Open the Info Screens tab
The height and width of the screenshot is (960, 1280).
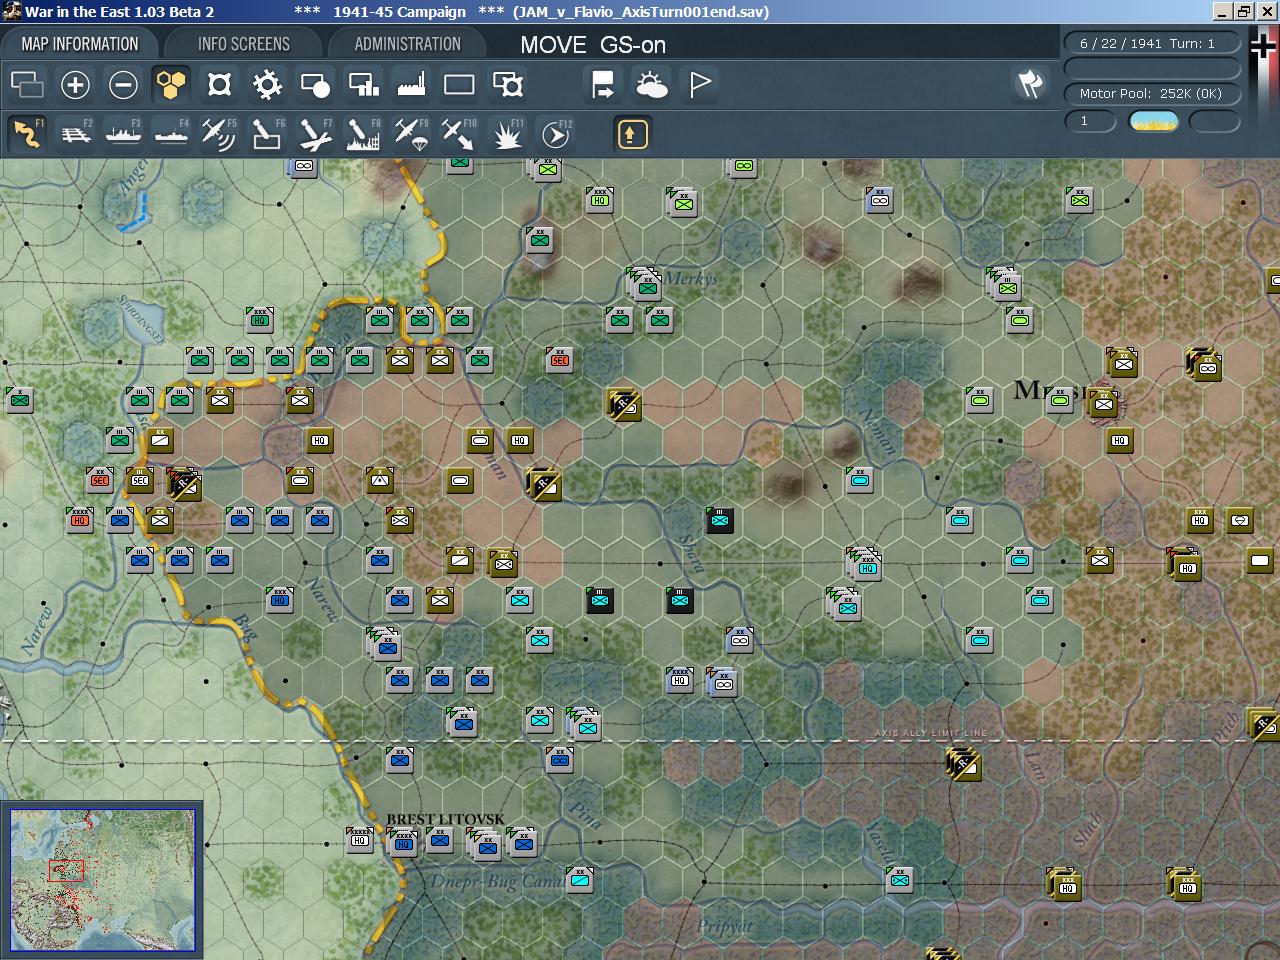point(244,44)
